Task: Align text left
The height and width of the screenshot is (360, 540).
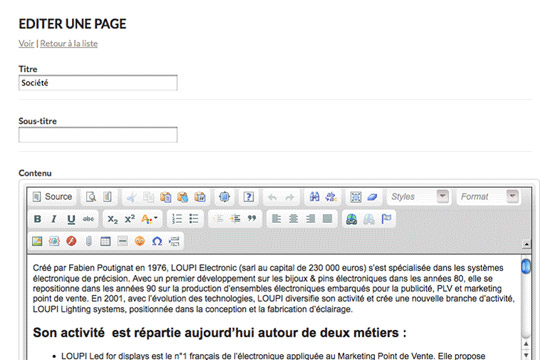Action: tap(277, 219)
